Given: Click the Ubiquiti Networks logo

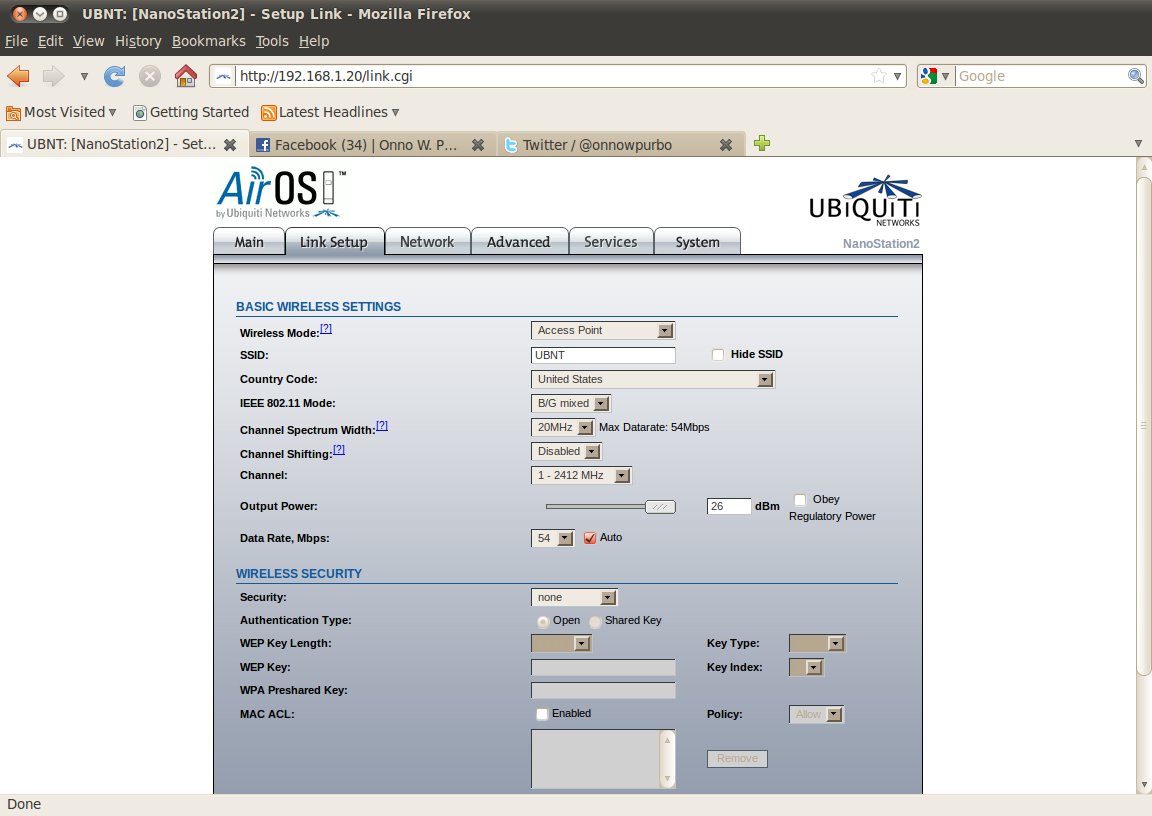Looking at the screenshot, I should pos(865,201).
